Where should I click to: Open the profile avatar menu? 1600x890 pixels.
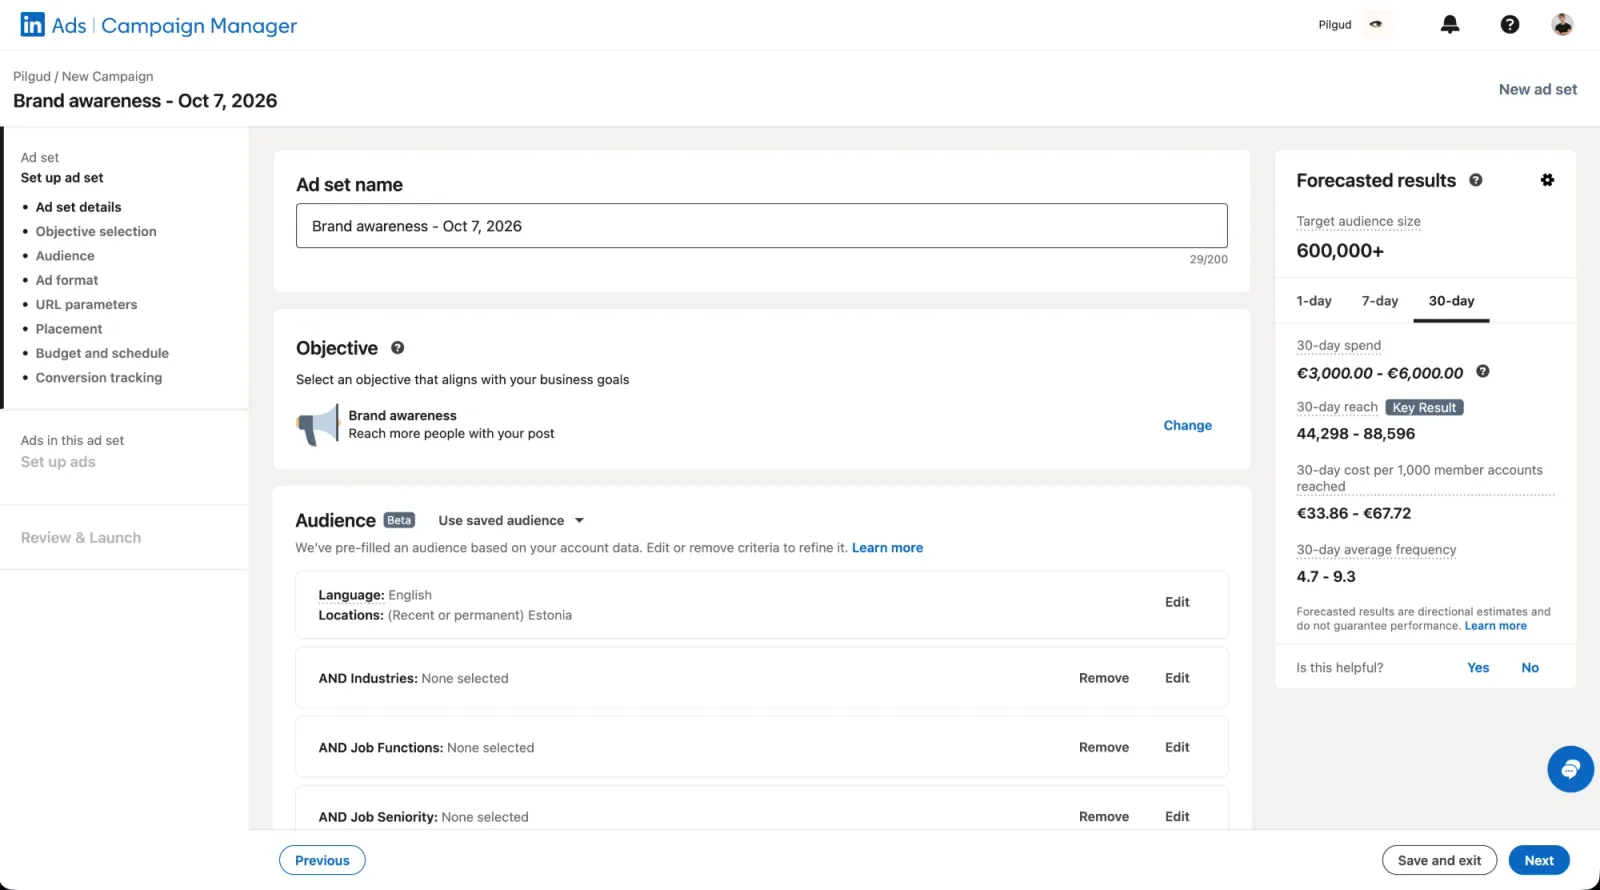(x=1562, y=25)
